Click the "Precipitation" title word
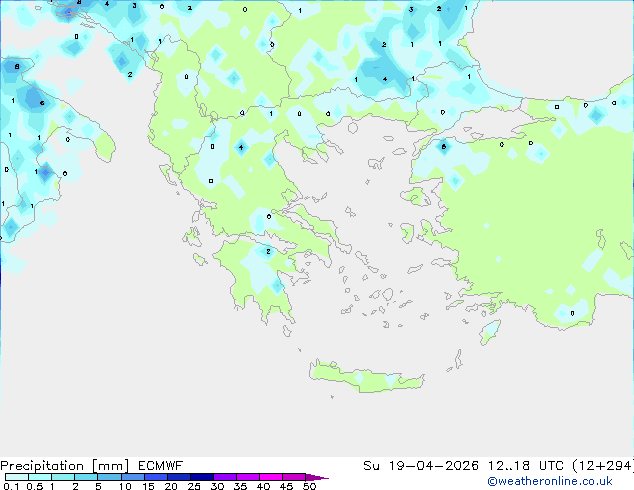Viewport: 634px width, 490px height. tap(42, 466)
